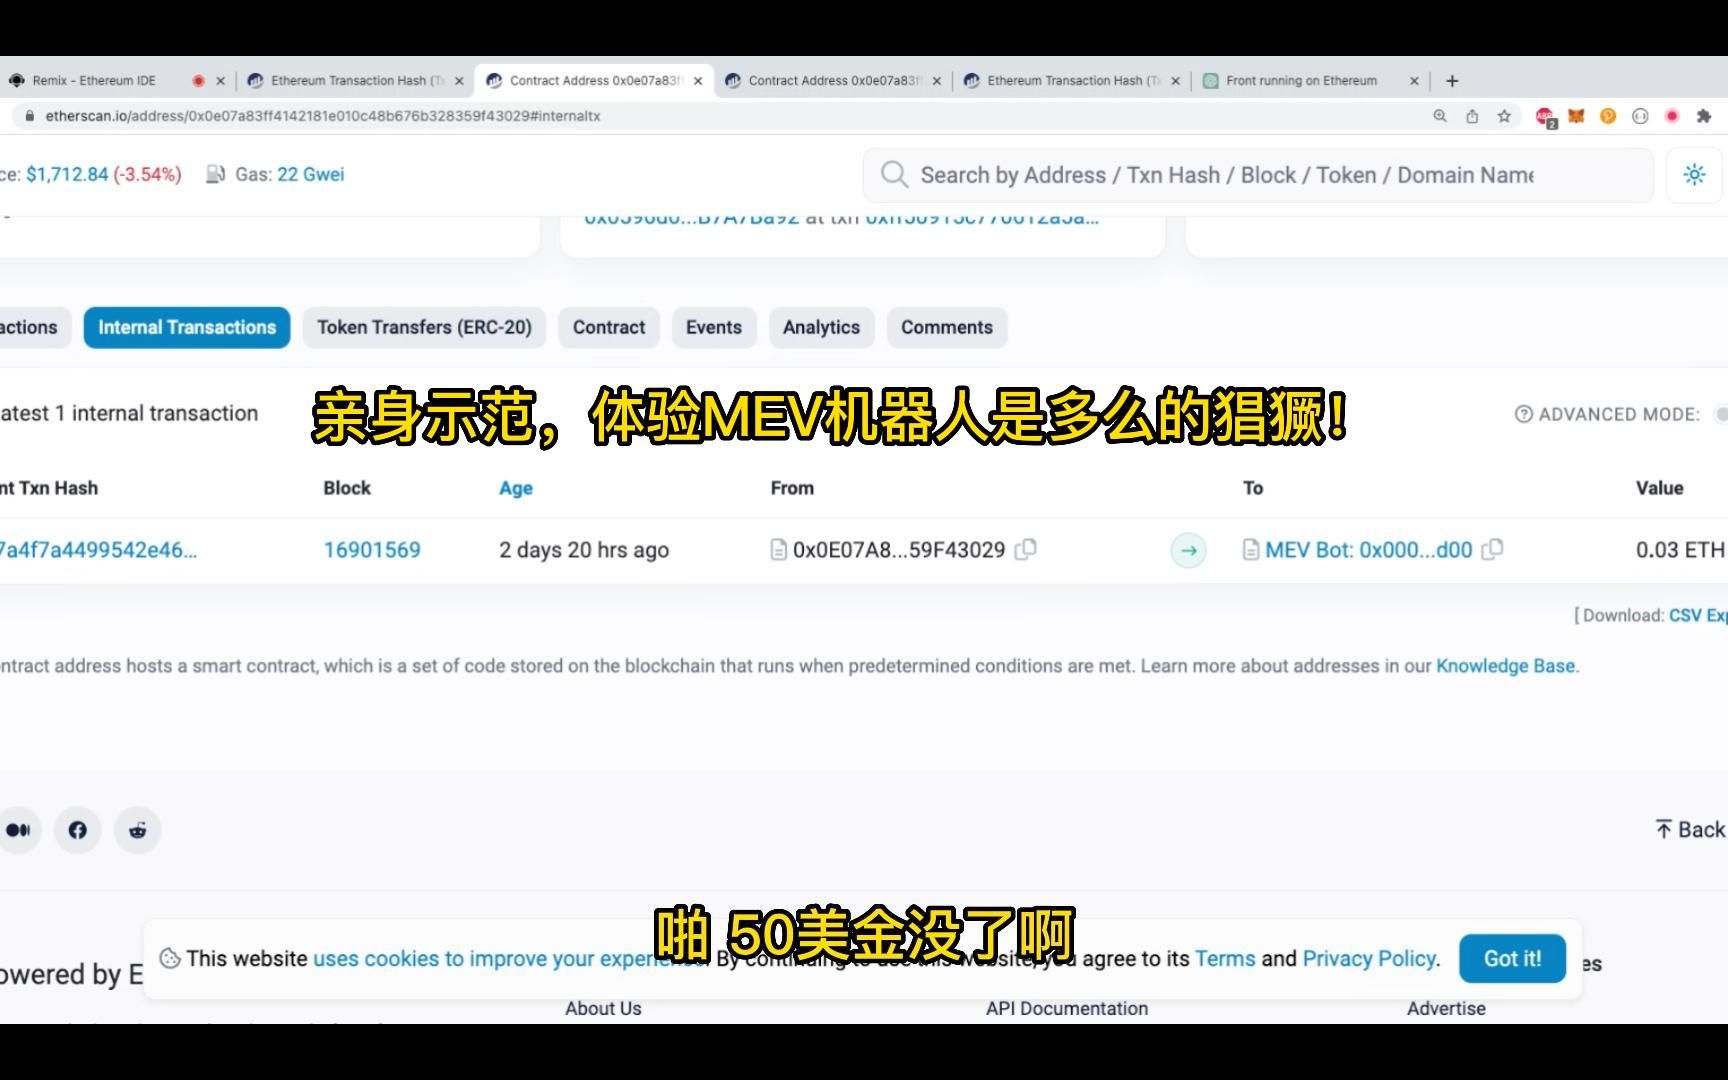The image size is (1728, 1080).
Task: Click the gas pump icon
Action: (x=215, y=174)
